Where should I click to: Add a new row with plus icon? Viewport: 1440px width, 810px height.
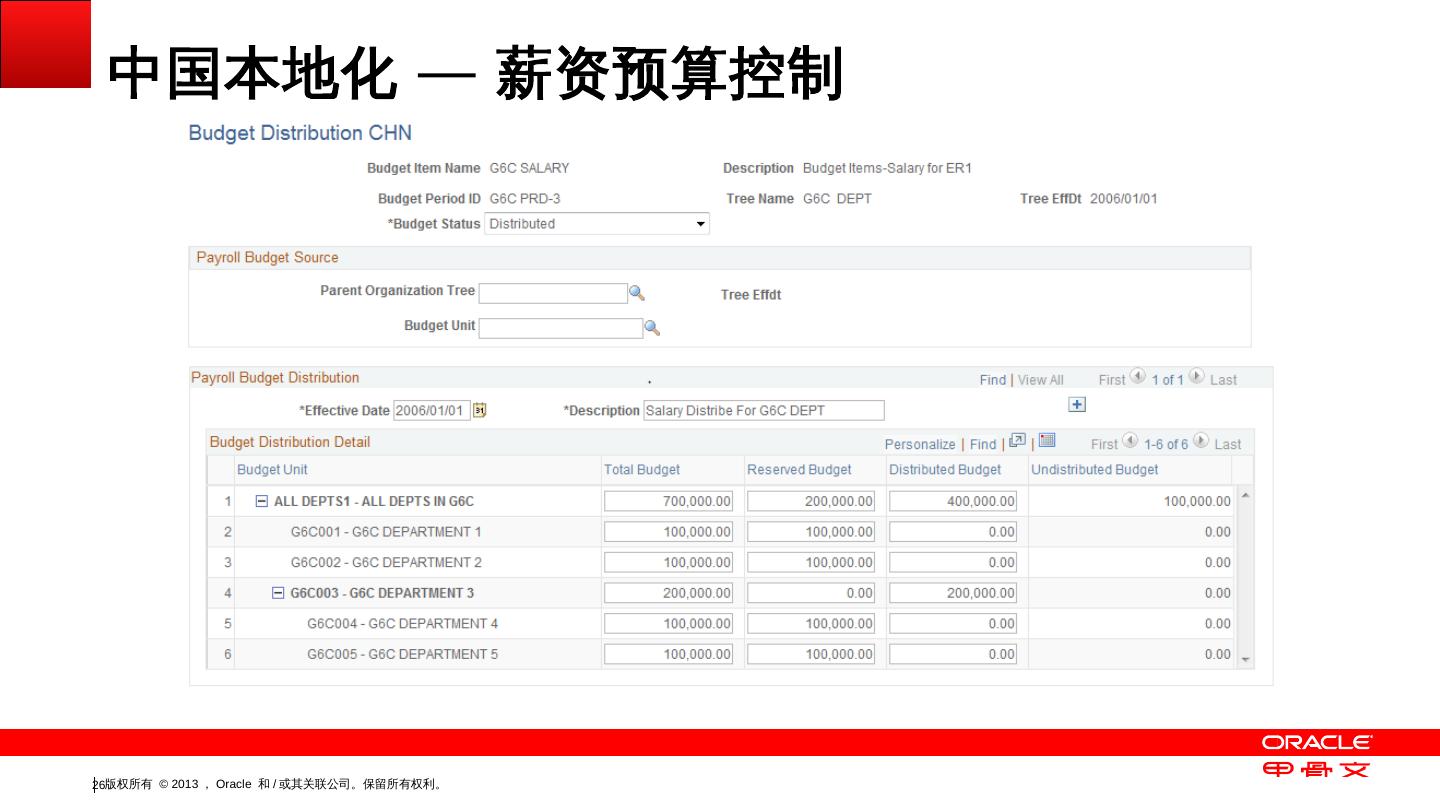pos(1077,405)
